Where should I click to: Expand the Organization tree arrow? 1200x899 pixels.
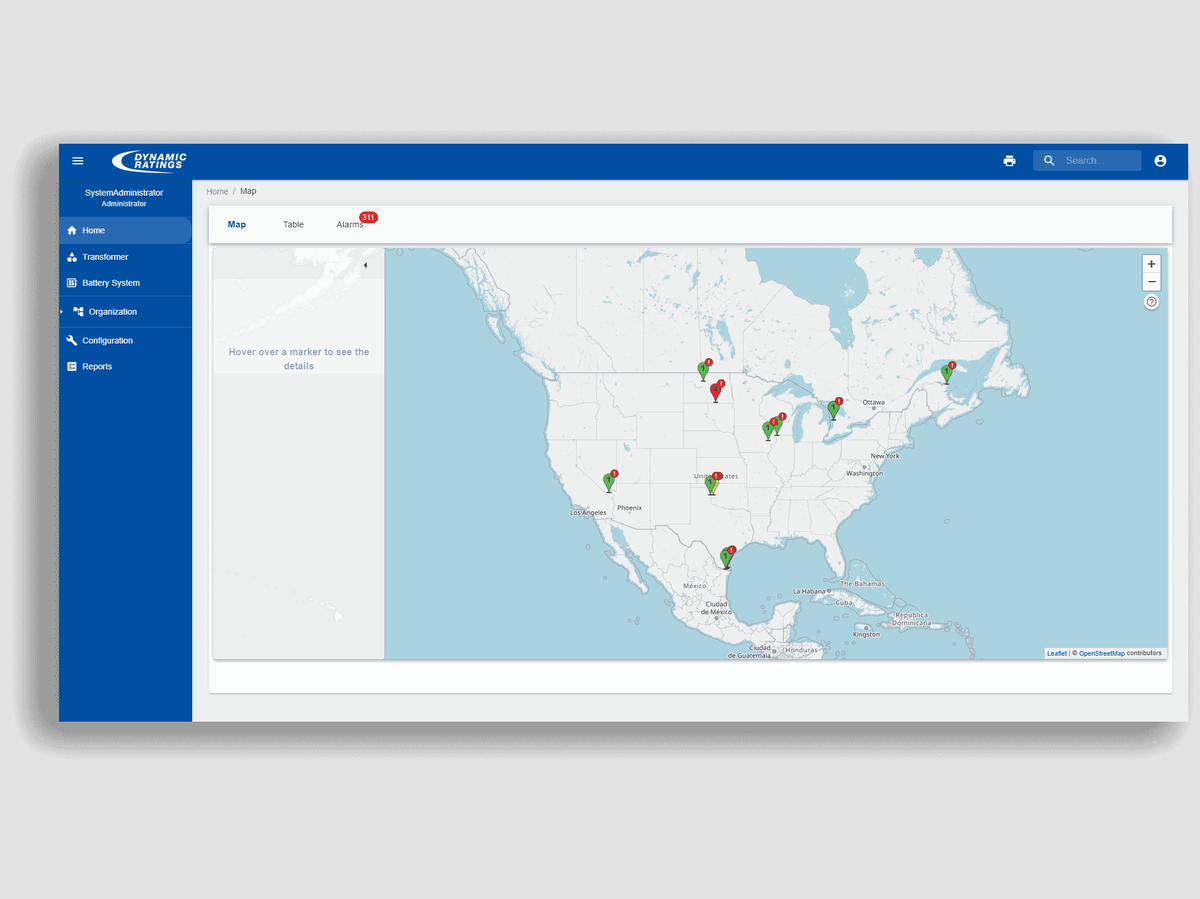point(62,312)
